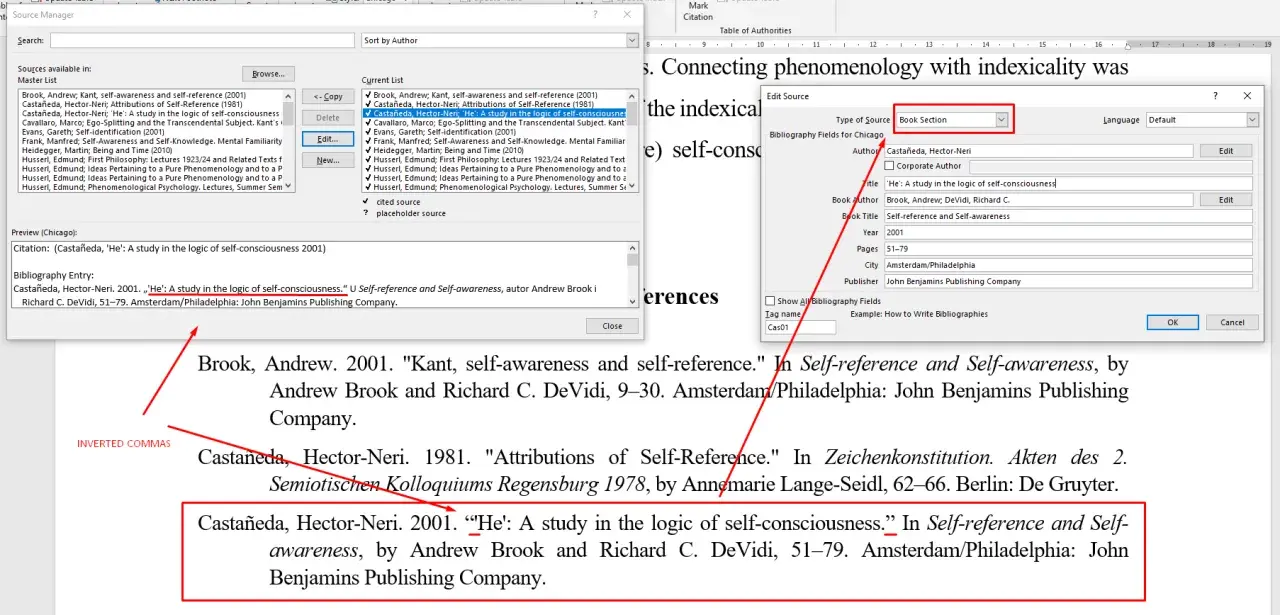Screen dimensions: 1280x615
Task: Click the Author field containing Castañeda, Hector-Neri
Action: tap(1038, 151)
